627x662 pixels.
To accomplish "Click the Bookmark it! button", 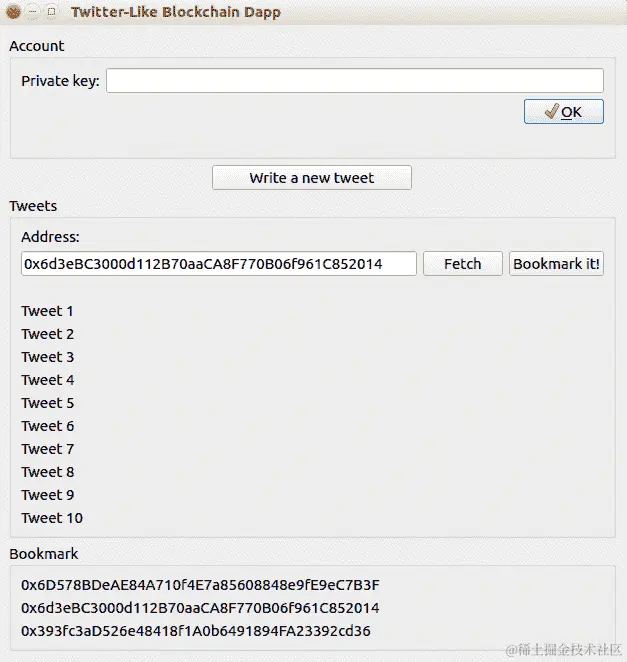I will click(x=556, y=263).
